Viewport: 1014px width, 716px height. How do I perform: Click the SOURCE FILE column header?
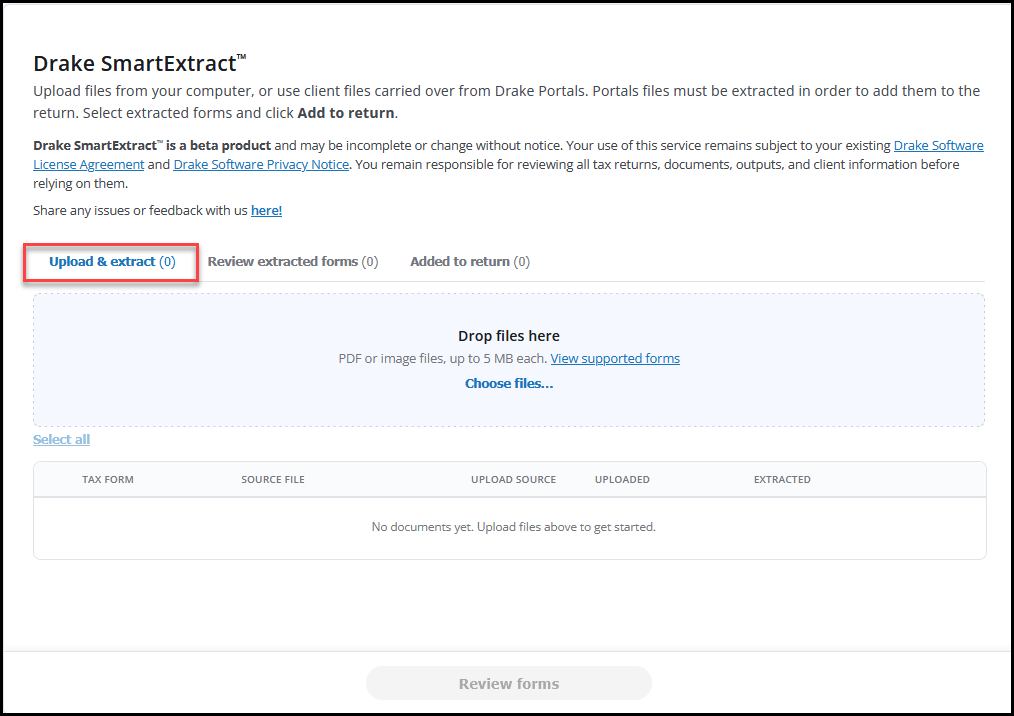[273, 479]
